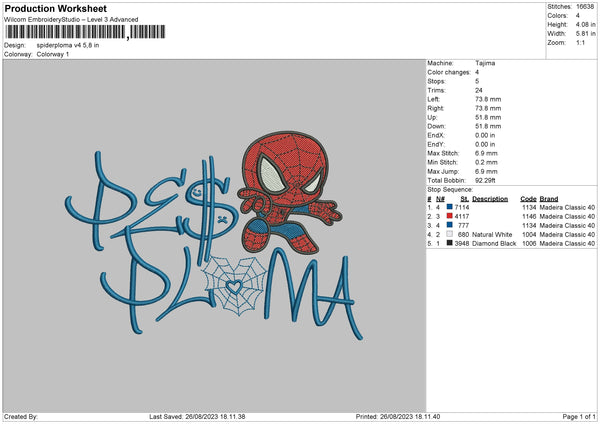Select the Diamond Black color swatch
The width and height of the screenshot is (600, 424).
pos(450,243)
